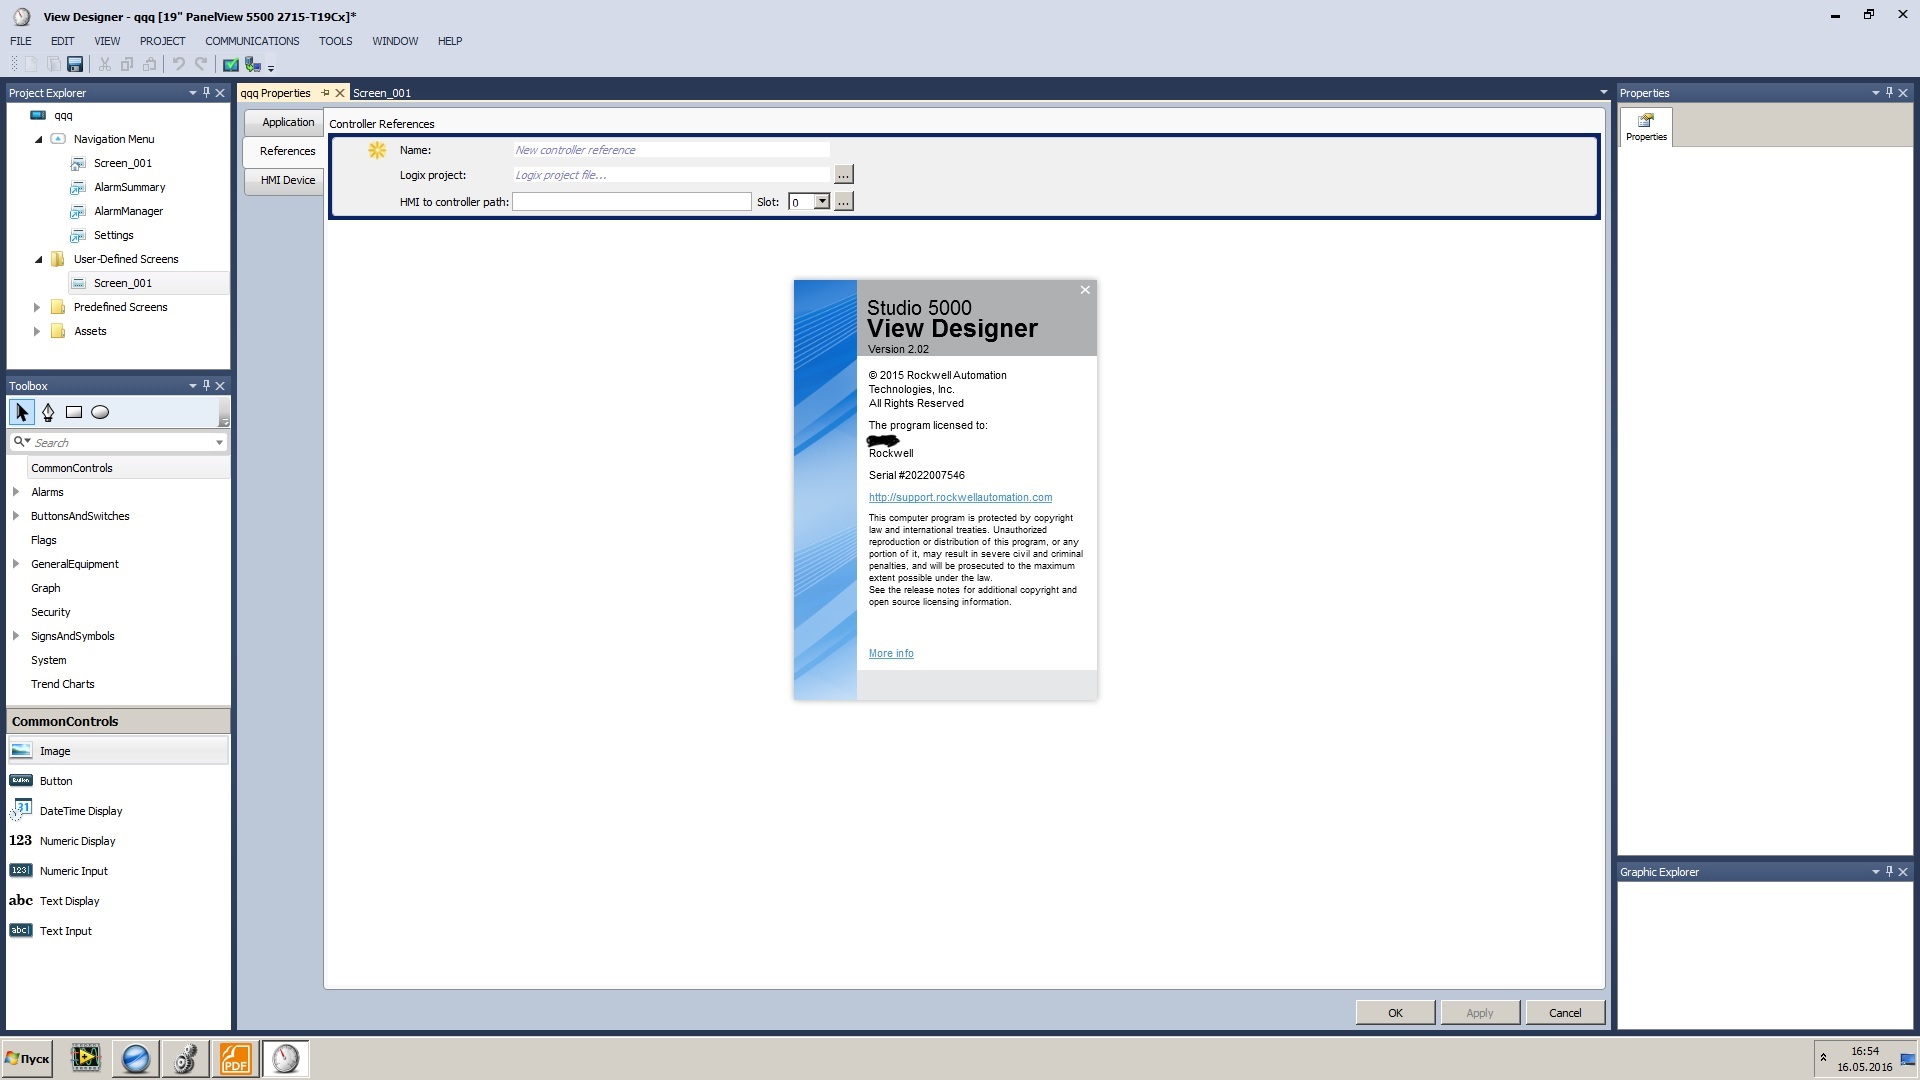Close the About View Designer dialog

[x=1085, y=290]
